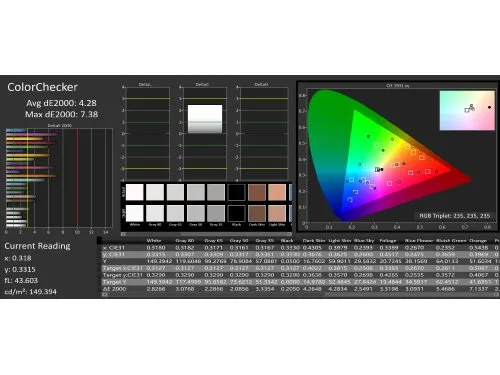This screenshot has height=375, width=500.
Task: Click the Gray 80 actual swatch
Action: coord(155,192)
